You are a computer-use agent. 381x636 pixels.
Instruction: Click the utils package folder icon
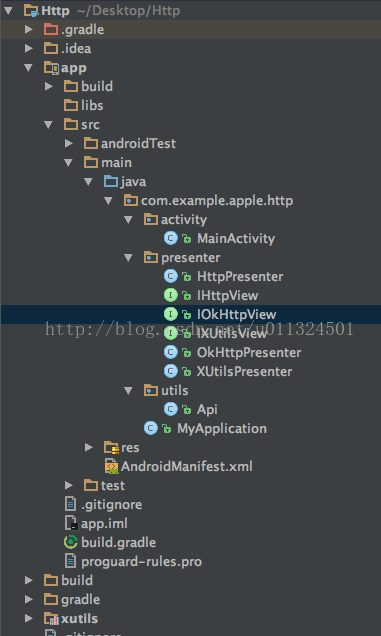coord(151,390)
